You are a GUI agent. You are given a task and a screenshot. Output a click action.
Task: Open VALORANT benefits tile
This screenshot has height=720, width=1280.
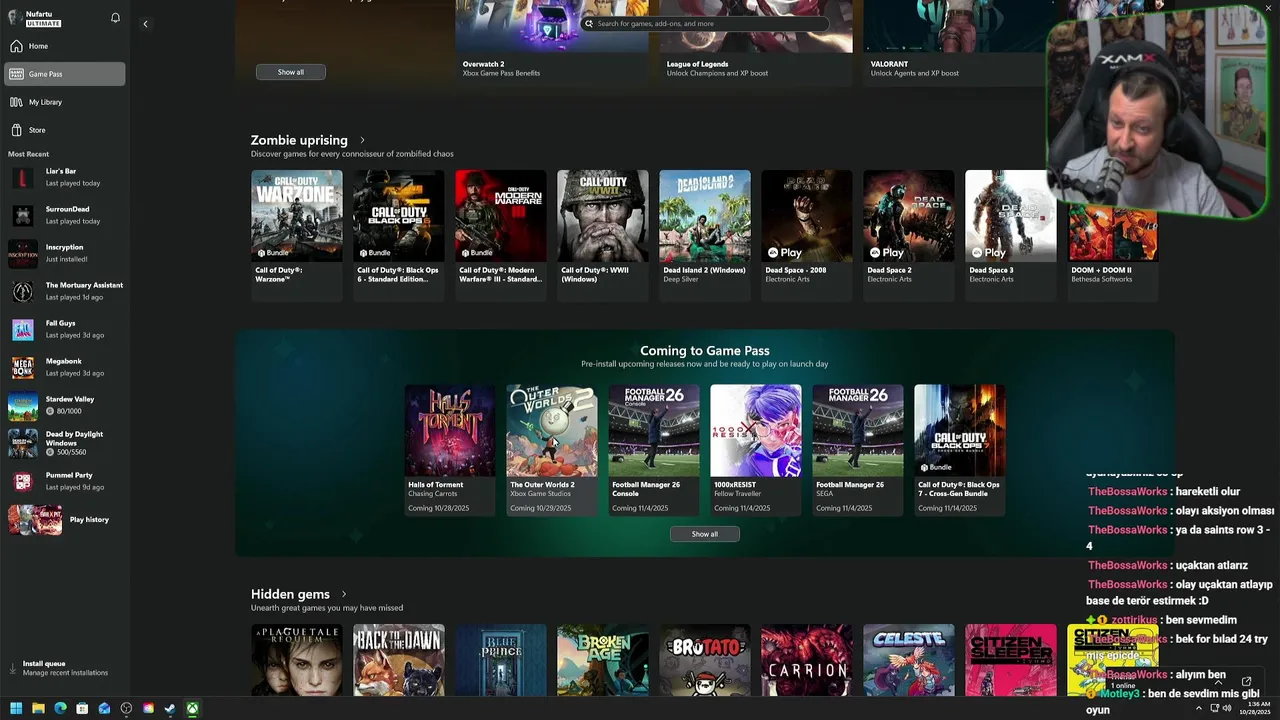click(955, 42)
